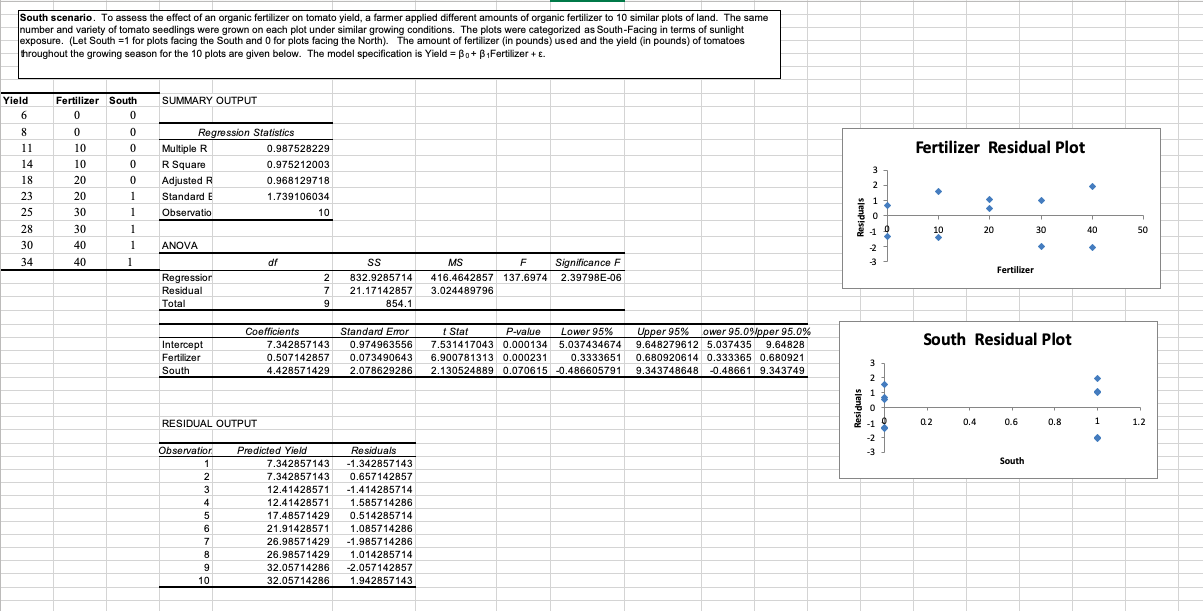Select residual value 1.942857143
Screen dimensions: 1203x611
[x=379, y=580]
